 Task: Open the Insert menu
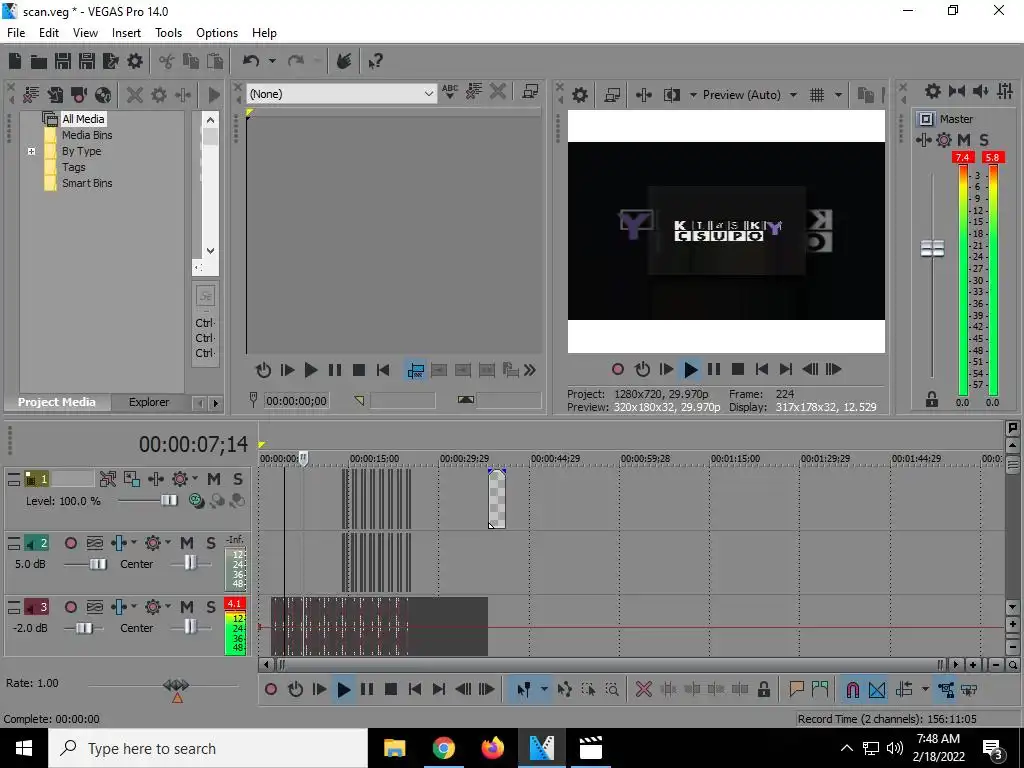pos(126,33)
